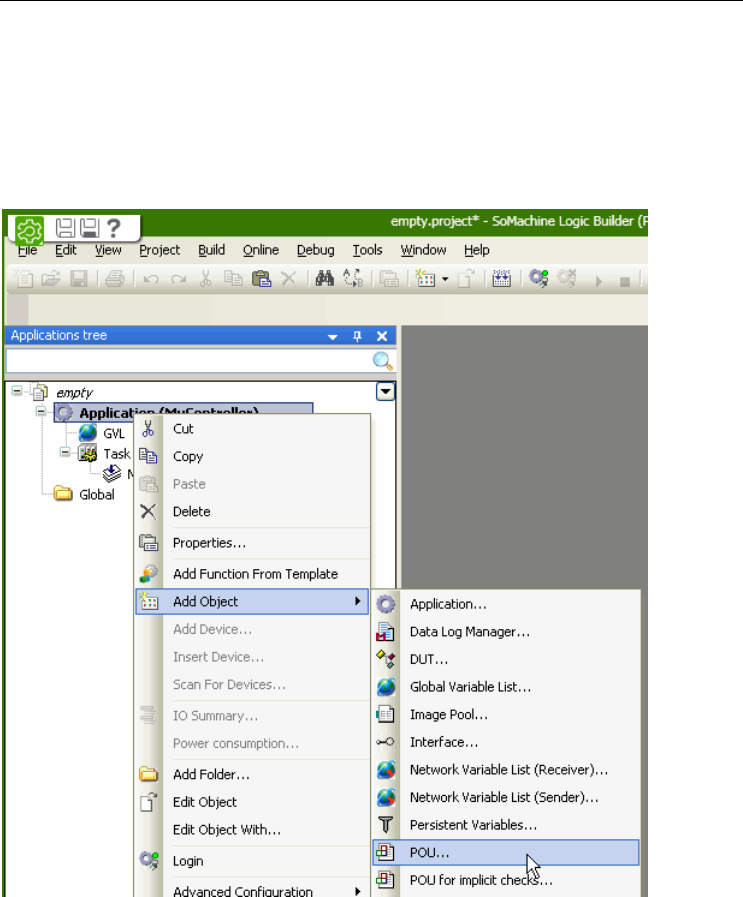Toggle the Applications tree pin (auto-hide)
Screen dimensions: 743x897
click(357, 336)
